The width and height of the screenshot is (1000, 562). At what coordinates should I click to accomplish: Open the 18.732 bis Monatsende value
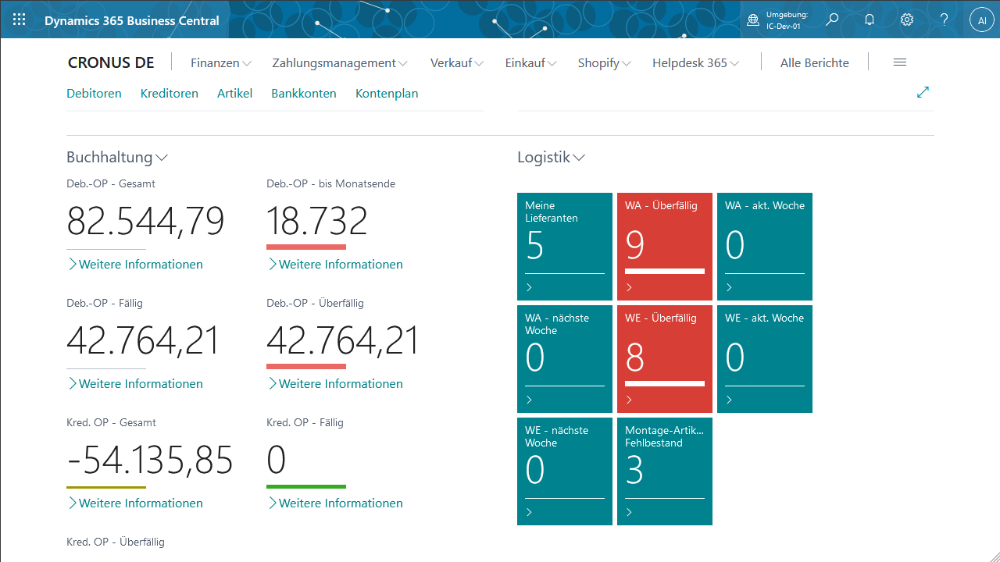(x=317, y=221)
